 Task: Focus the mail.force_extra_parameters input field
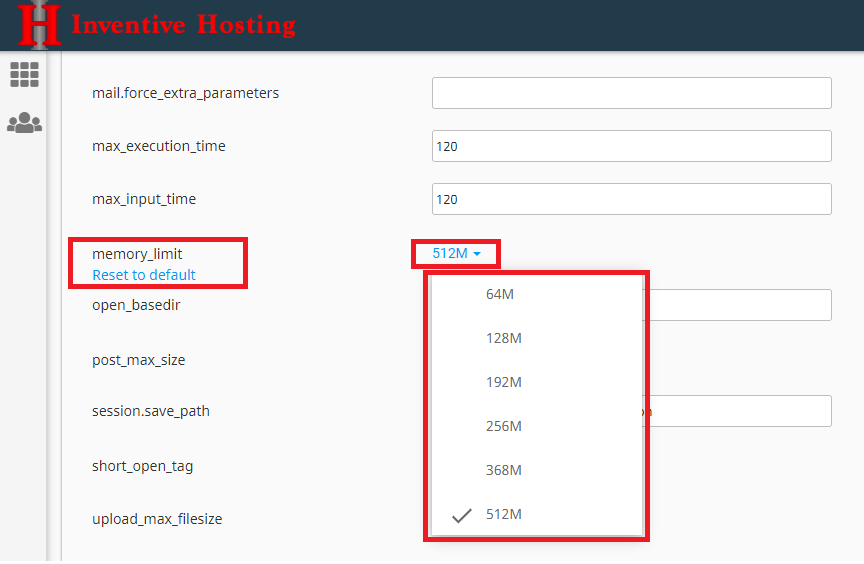point(631,93)
